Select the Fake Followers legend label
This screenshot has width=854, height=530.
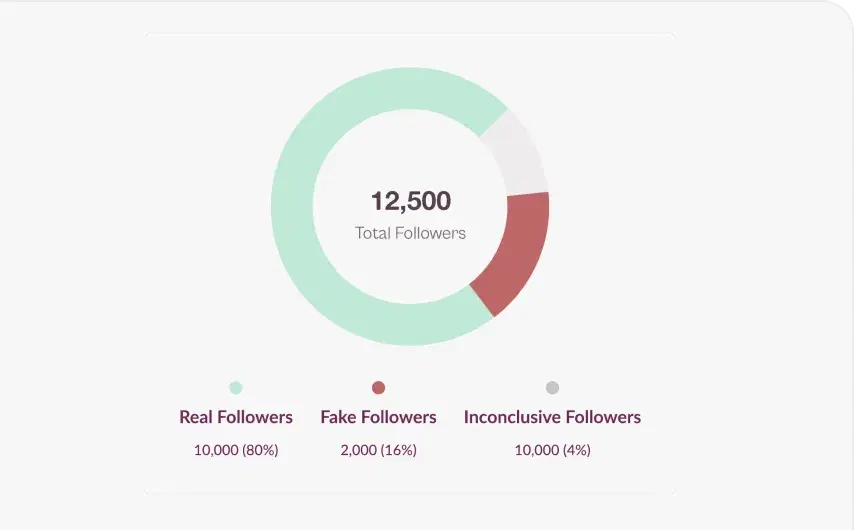[378, 417]
